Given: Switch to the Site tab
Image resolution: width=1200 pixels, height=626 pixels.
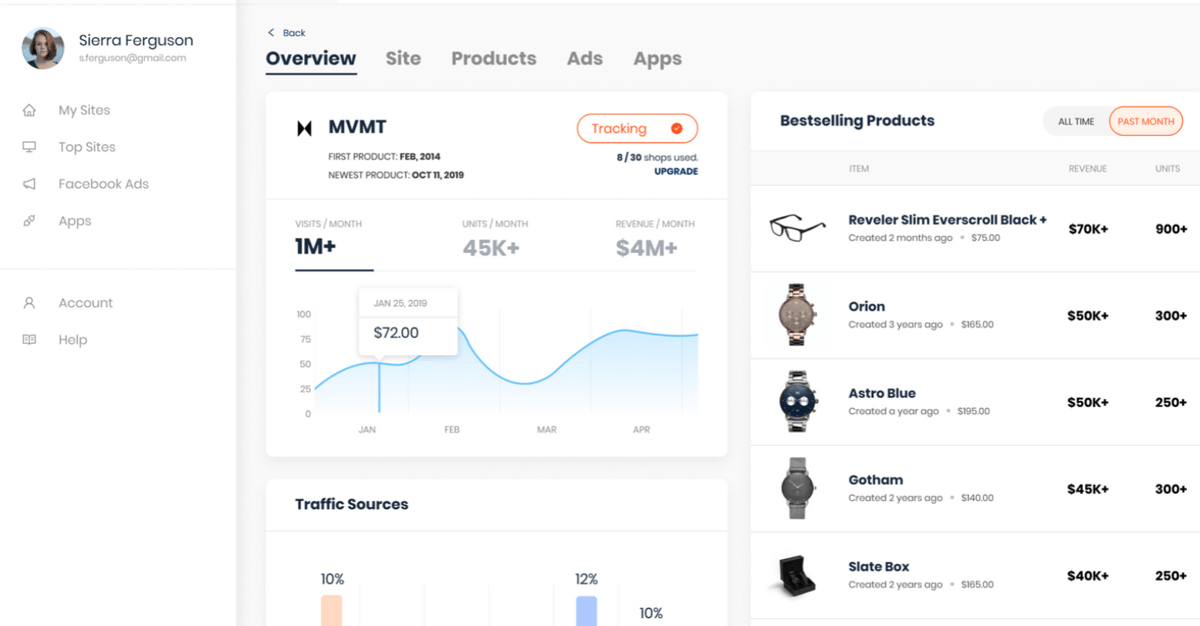Looking at the screenshot, I should click(x=403, y=58).
